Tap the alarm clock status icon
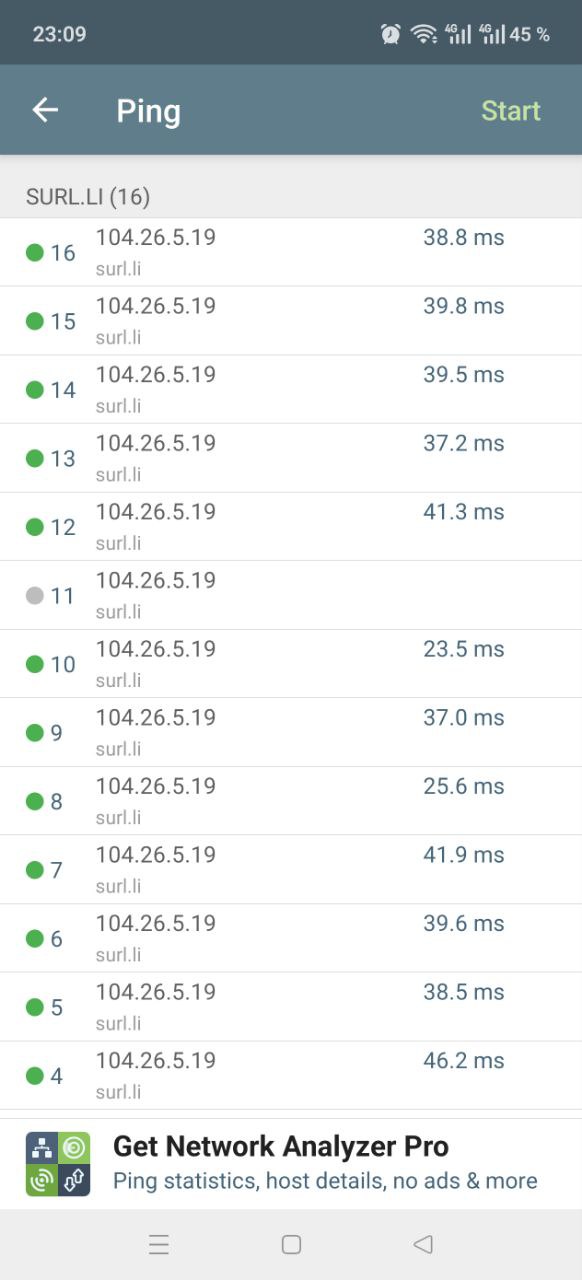This screenshot has width=582, height=1280. point(391,34)
